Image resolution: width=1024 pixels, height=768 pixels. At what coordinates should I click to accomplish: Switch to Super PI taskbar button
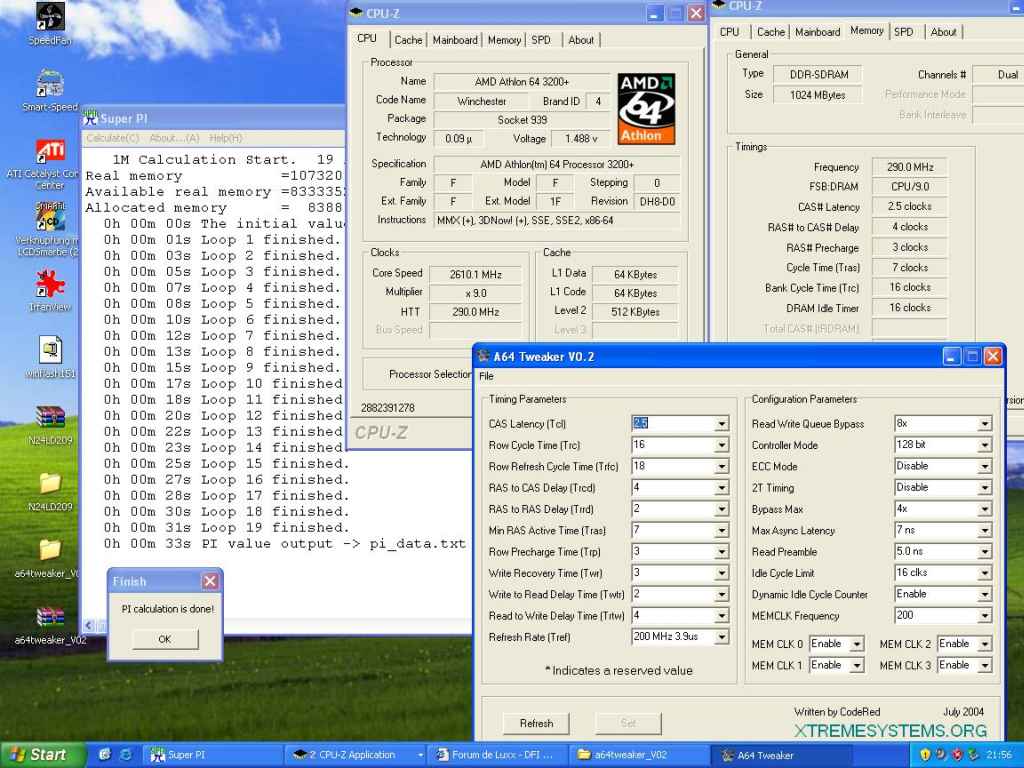click(x=212, y=755)
